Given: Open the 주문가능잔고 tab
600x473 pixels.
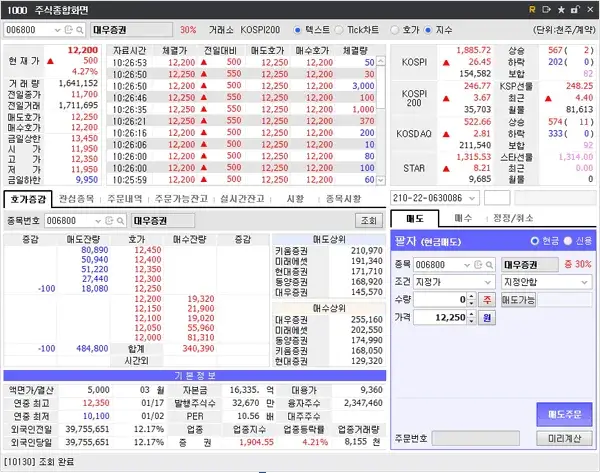Looking at the screenshot, I should 181,199.
